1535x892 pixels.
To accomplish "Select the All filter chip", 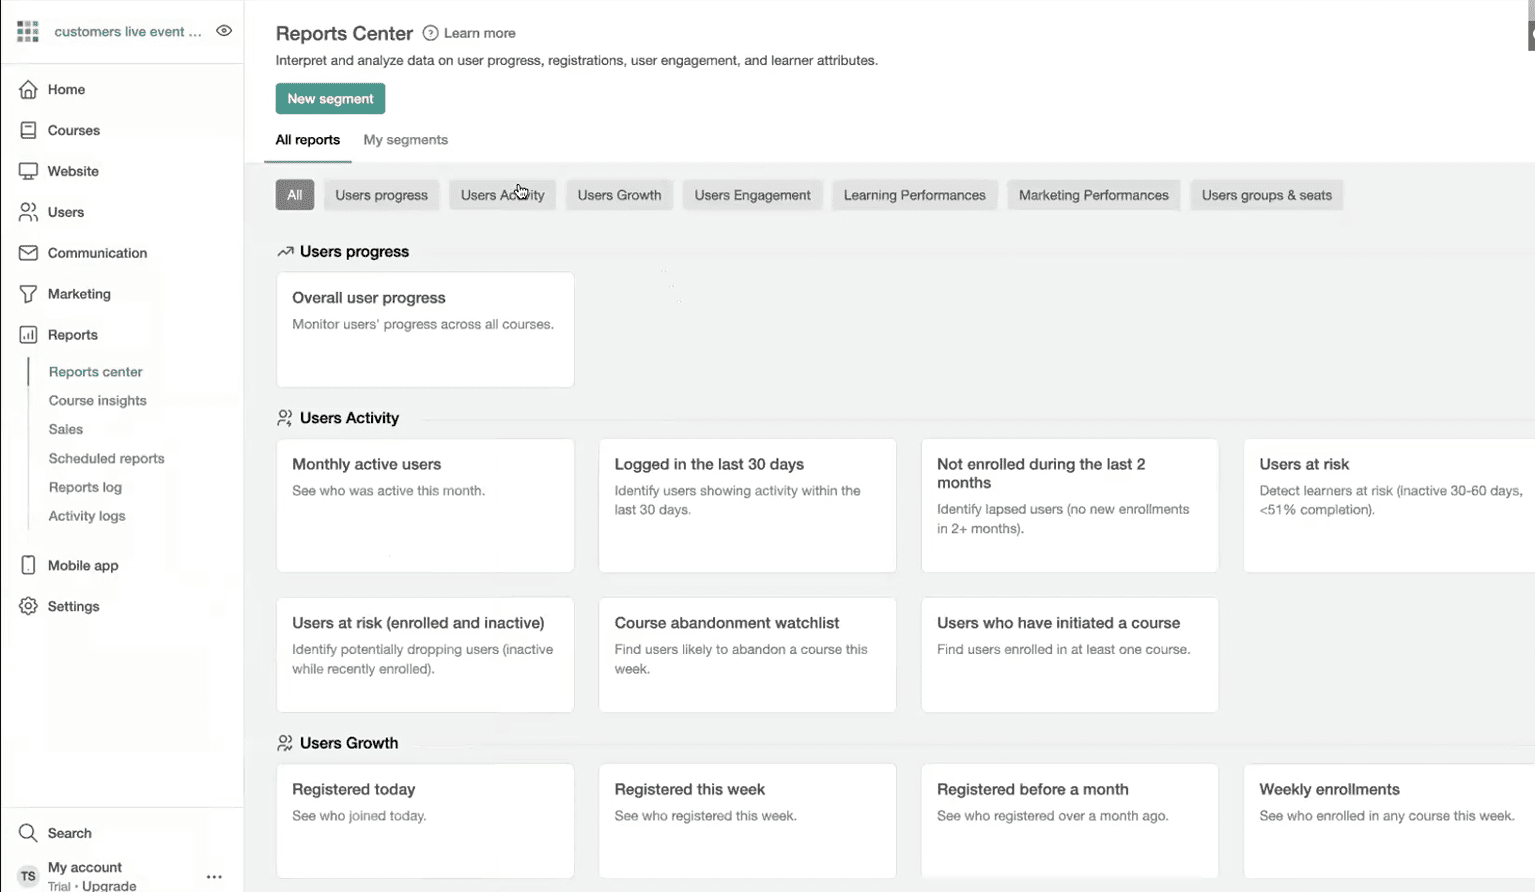I will 294,195.
